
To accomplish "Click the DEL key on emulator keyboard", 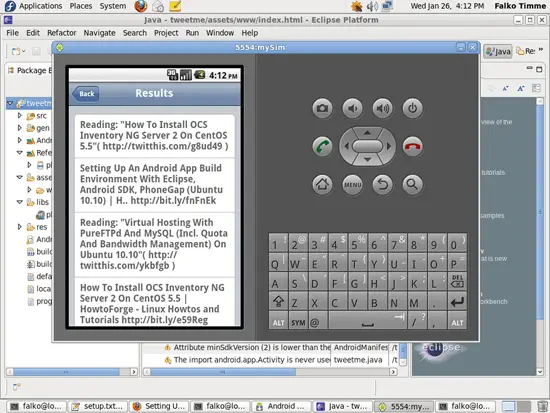I will [457, 281].
